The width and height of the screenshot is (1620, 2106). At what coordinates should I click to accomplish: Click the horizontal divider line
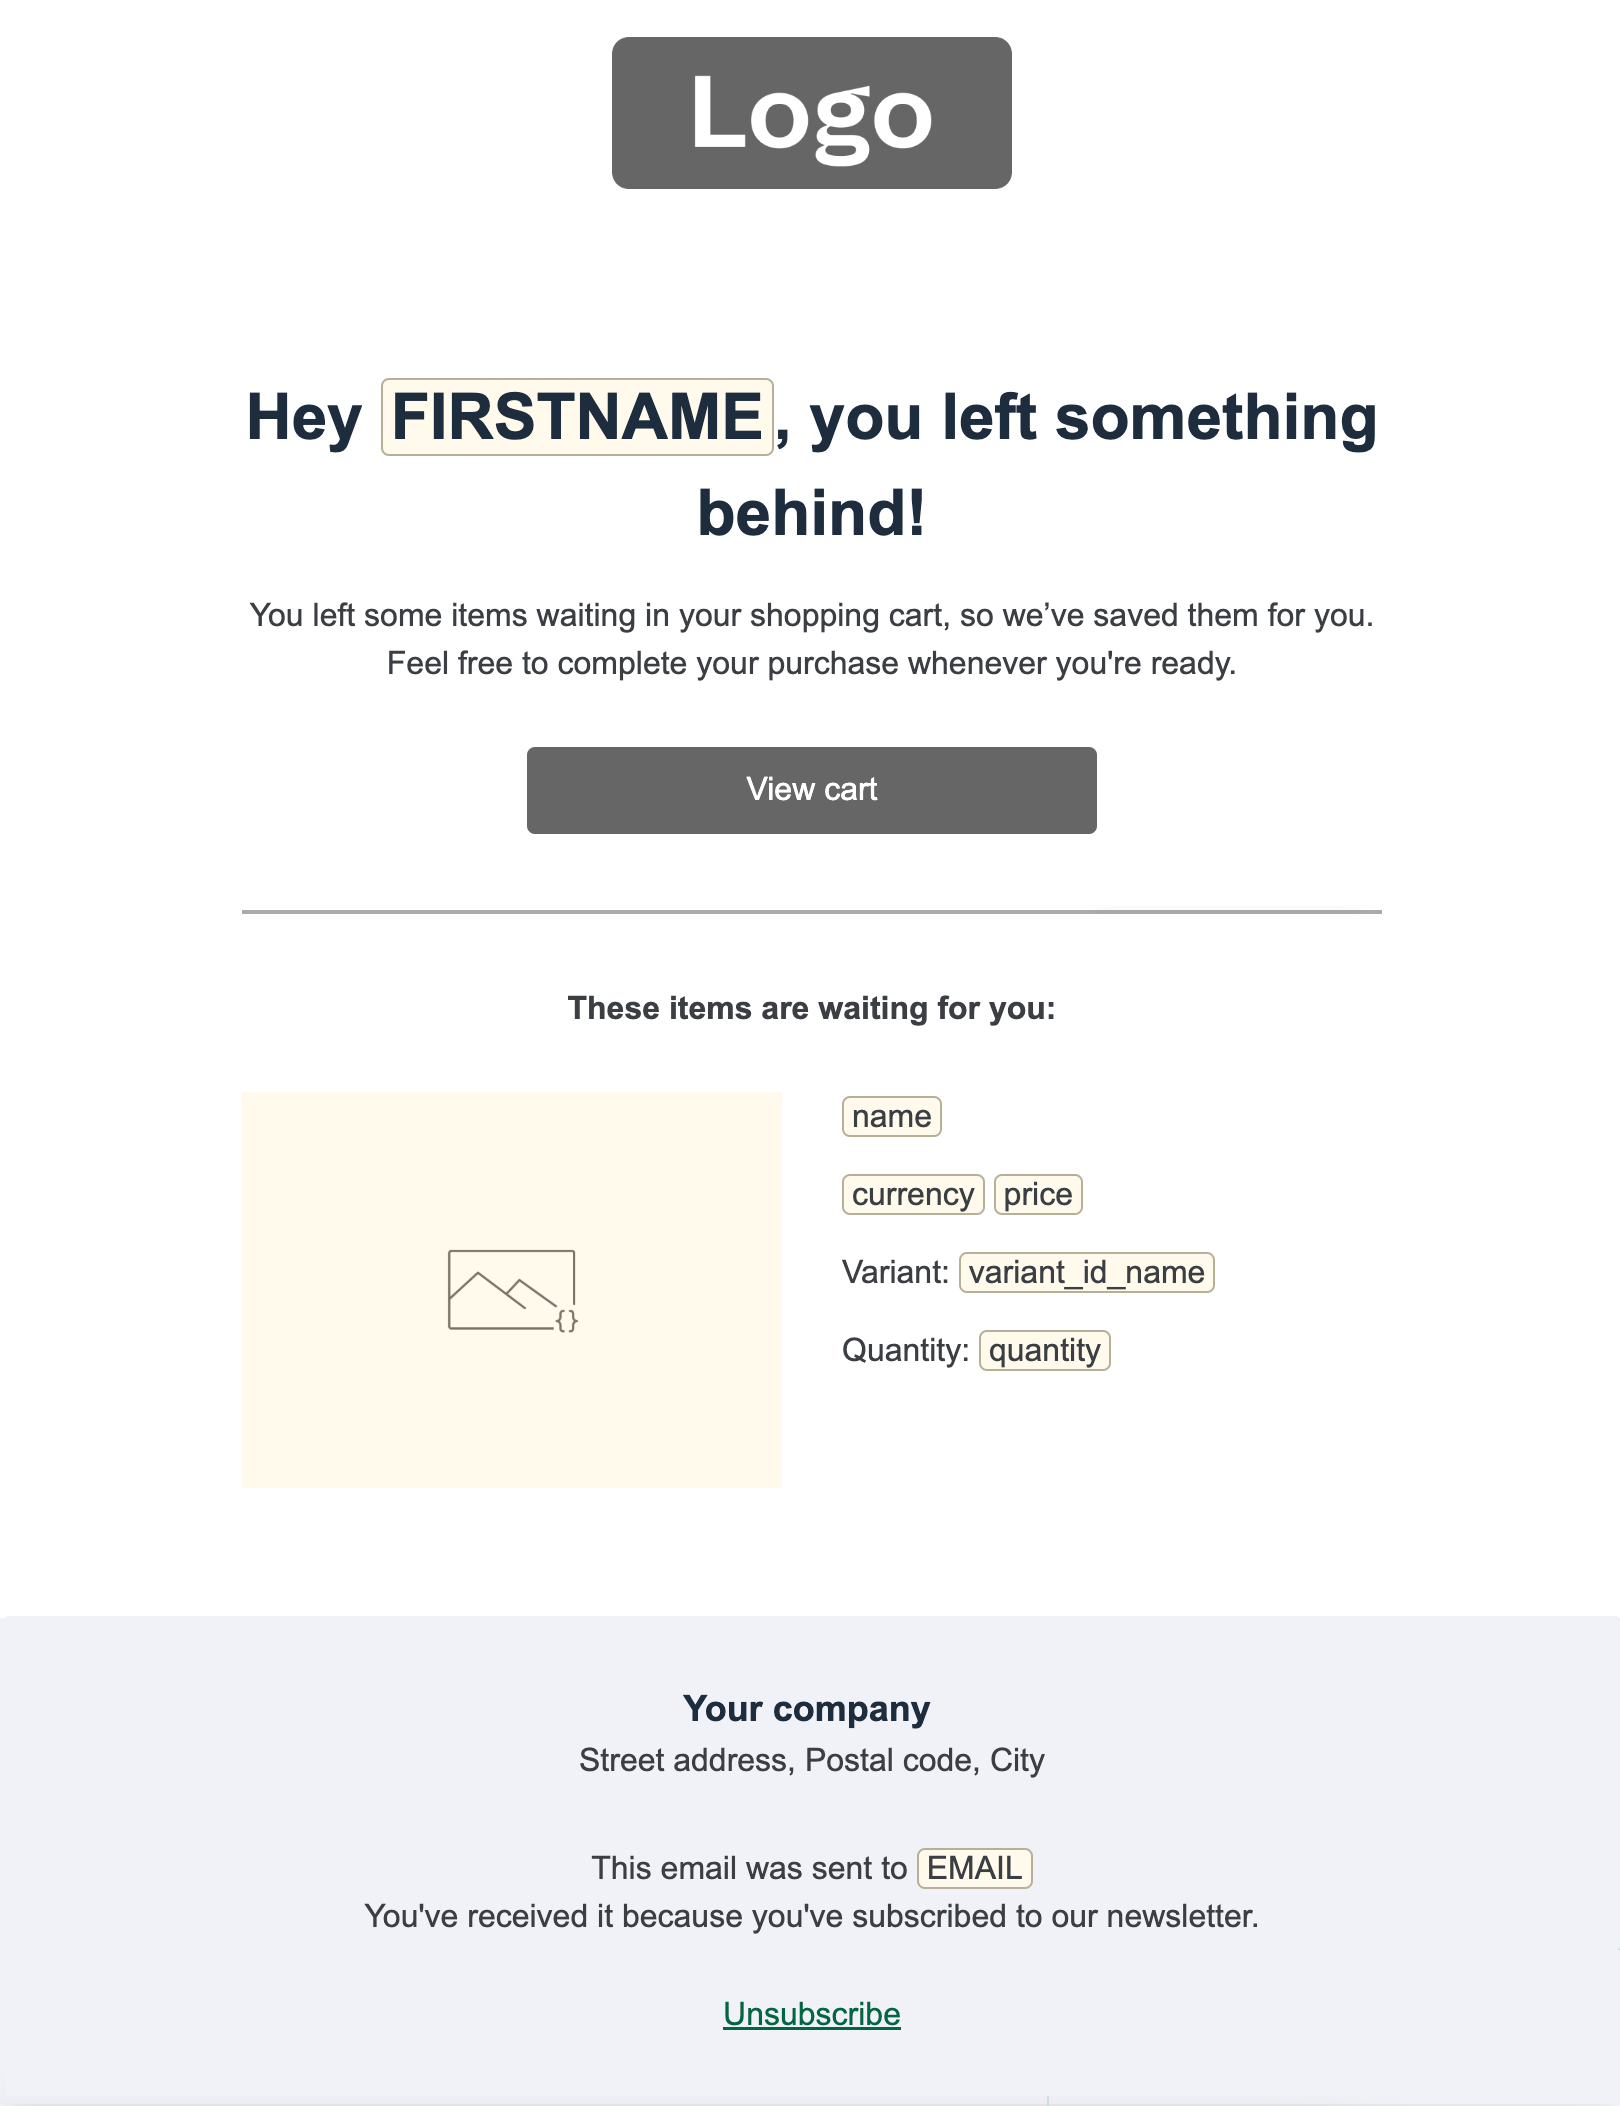pos(811,912)
